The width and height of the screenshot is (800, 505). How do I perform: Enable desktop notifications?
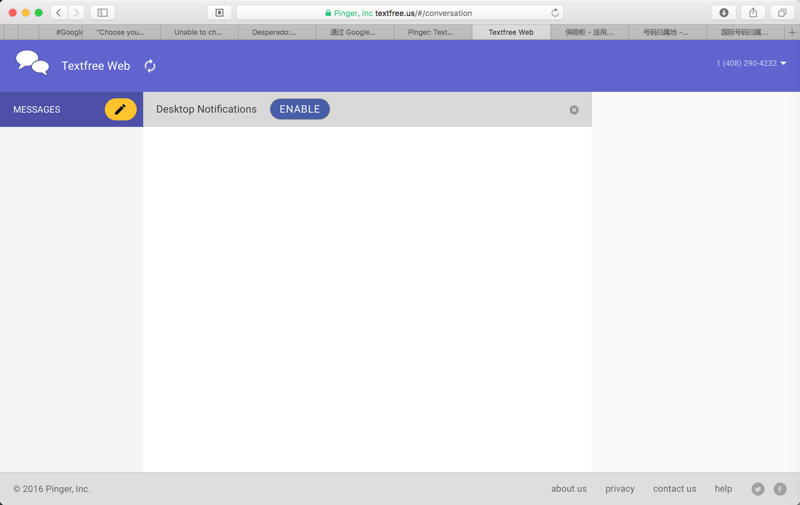[x=299, y=109]
